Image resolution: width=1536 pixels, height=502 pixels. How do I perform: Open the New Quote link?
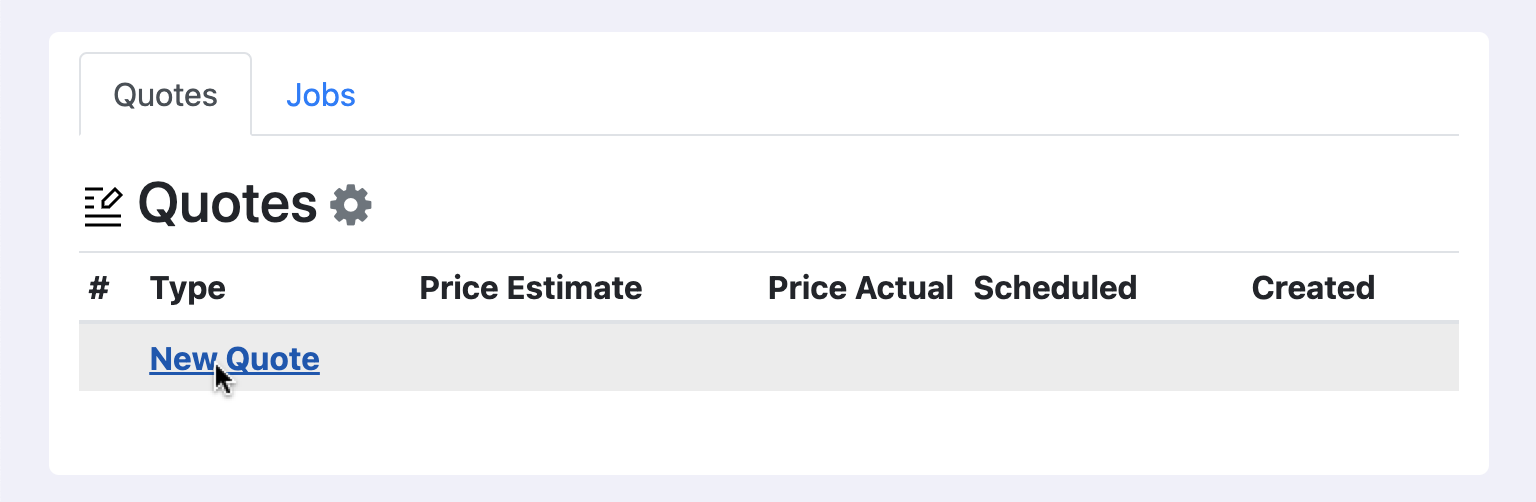point(234,358)
